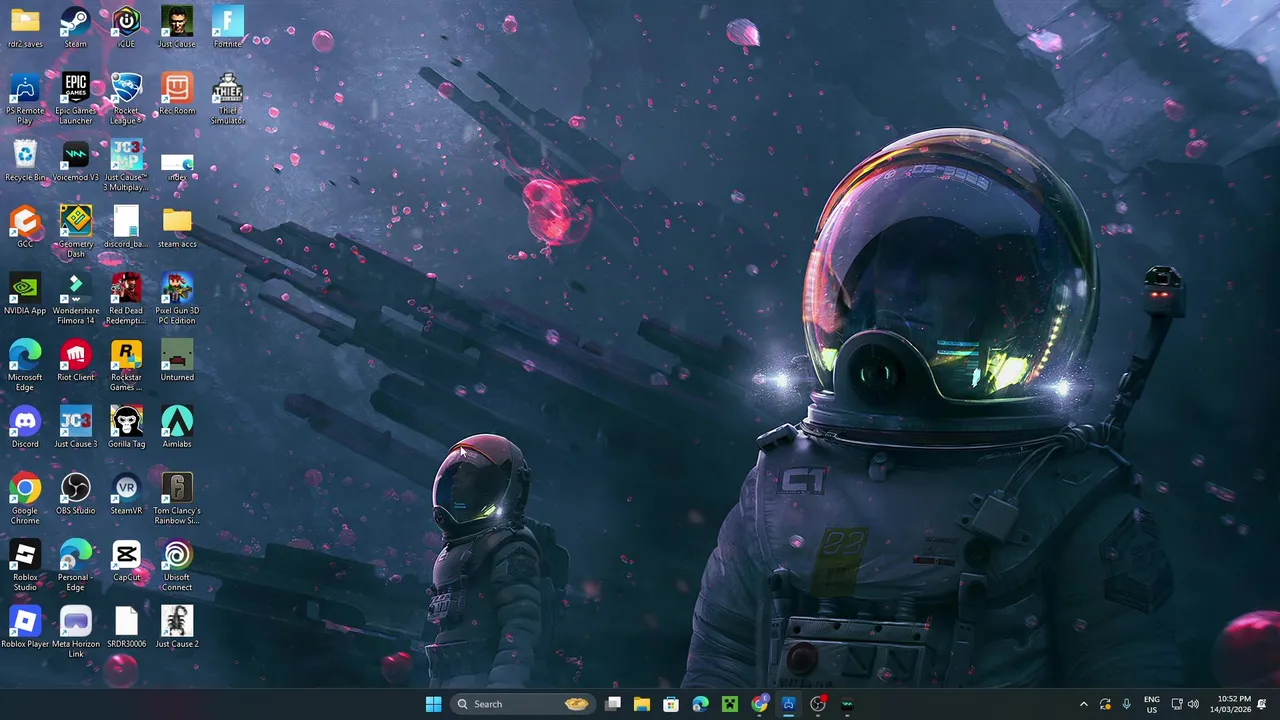Launch Epic Games Launcher
The image size is (1280, 720).
tap(75, 99)
